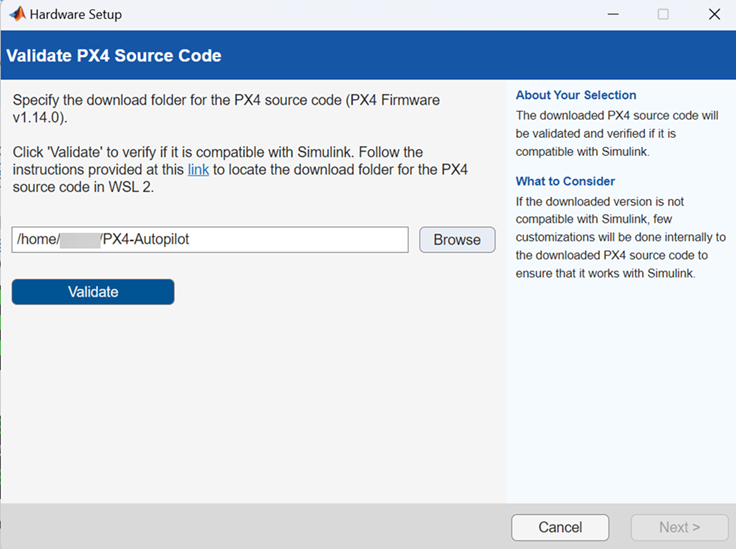
Task: Open the WSL 2 instructions link
Action: click(x=198, y=170)
